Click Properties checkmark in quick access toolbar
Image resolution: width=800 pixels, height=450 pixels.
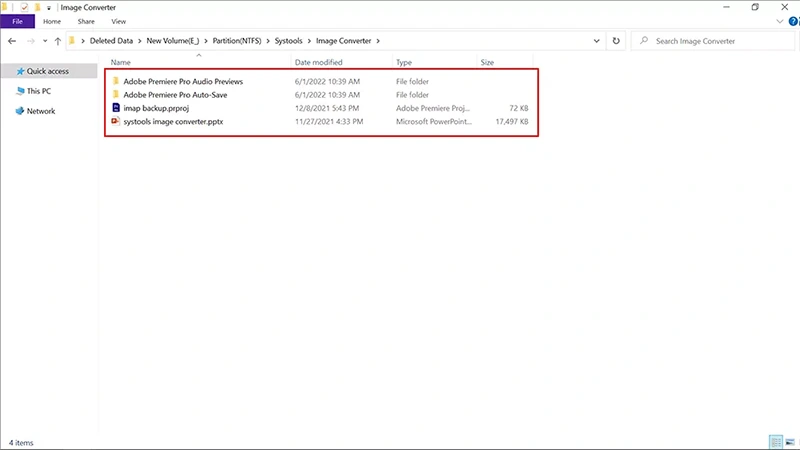24,7
